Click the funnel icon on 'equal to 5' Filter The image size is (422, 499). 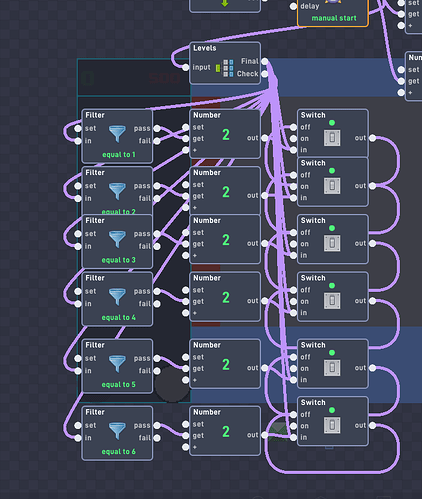[117, 364]
